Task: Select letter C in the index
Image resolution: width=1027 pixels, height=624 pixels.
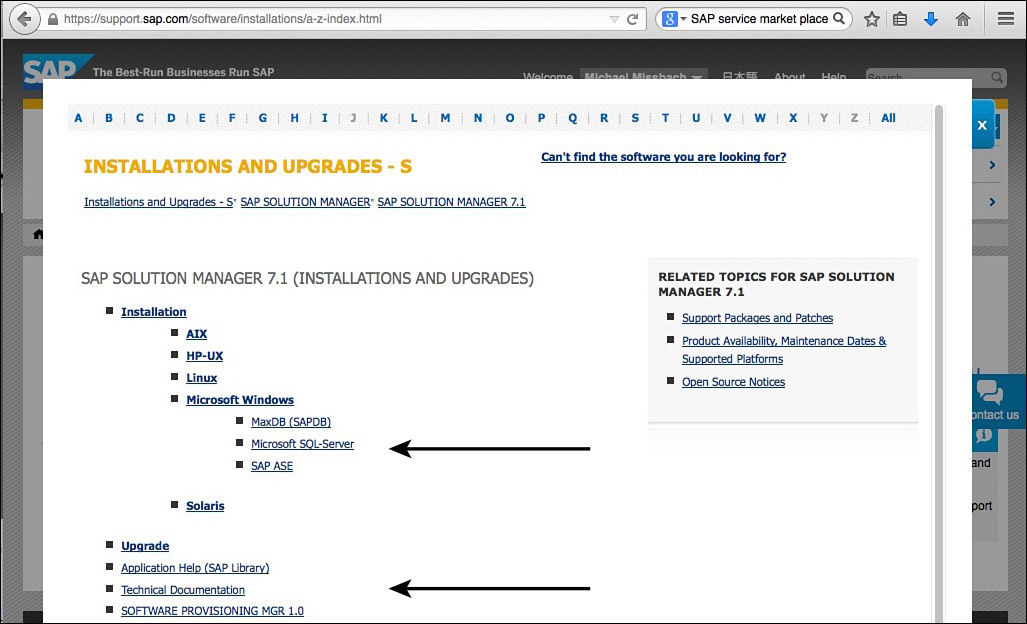Action: tap(140, 118)
